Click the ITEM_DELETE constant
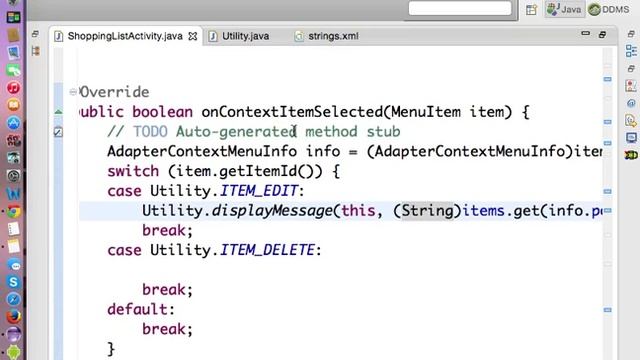640x360 pixels. (268, 250)
